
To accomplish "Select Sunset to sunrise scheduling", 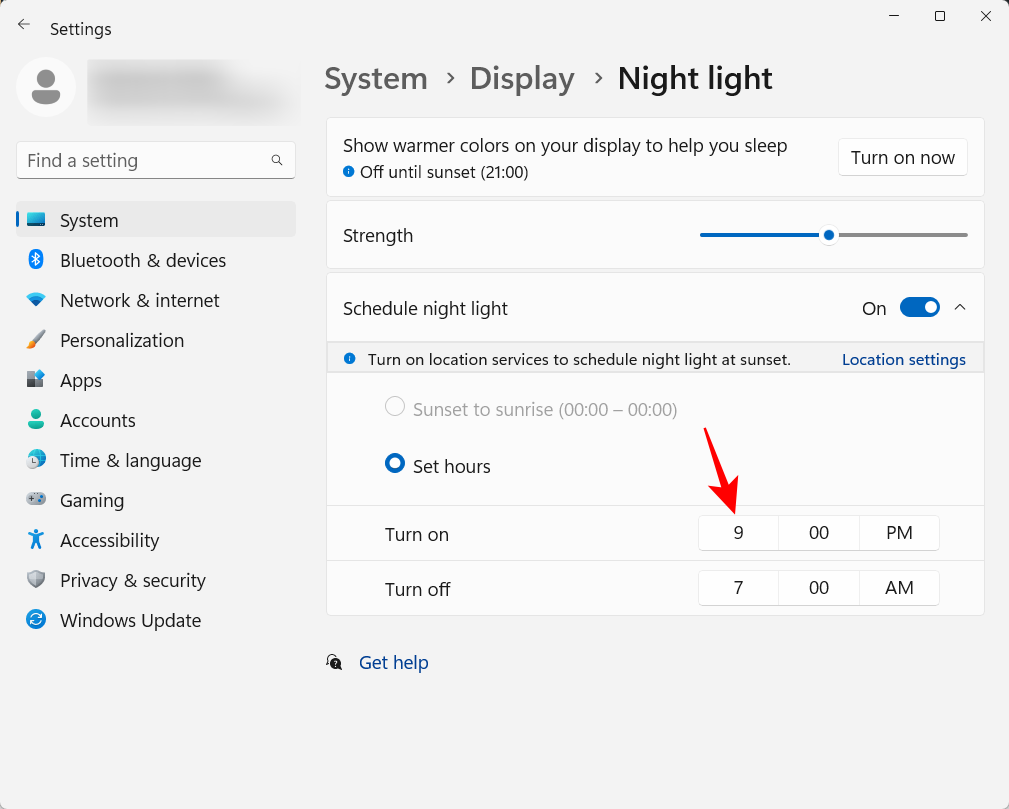I will tap(395, 407).
